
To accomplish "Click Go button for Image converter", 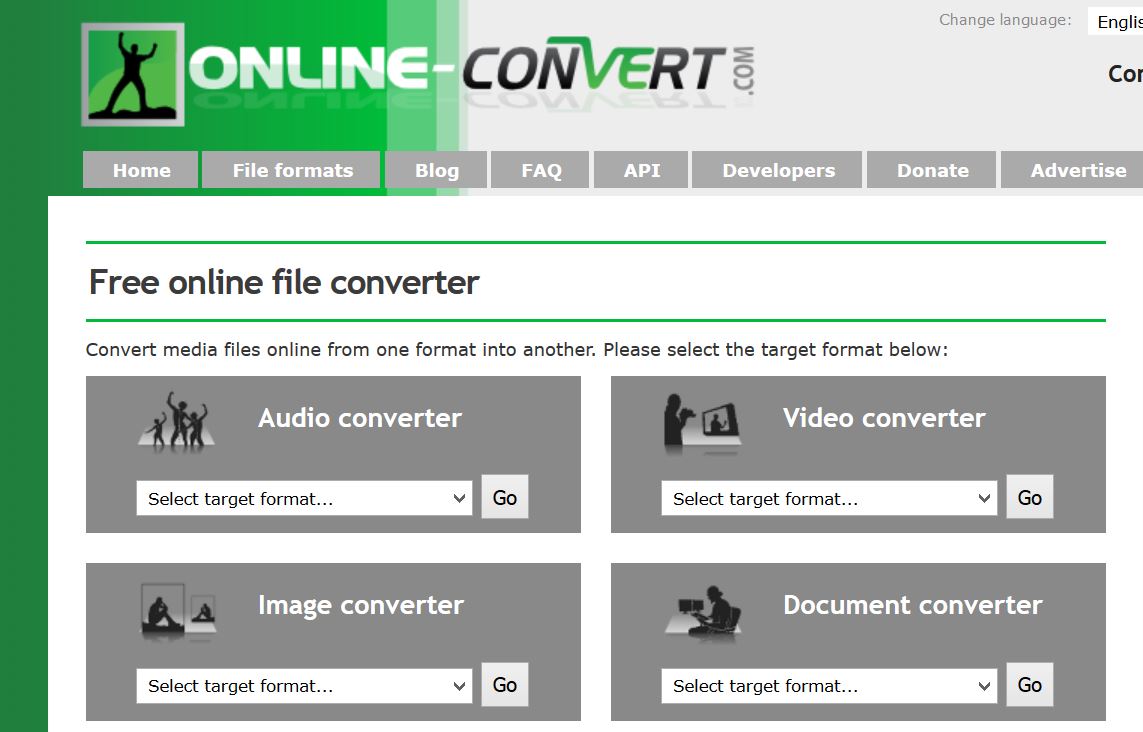I will tap(504, 685).
